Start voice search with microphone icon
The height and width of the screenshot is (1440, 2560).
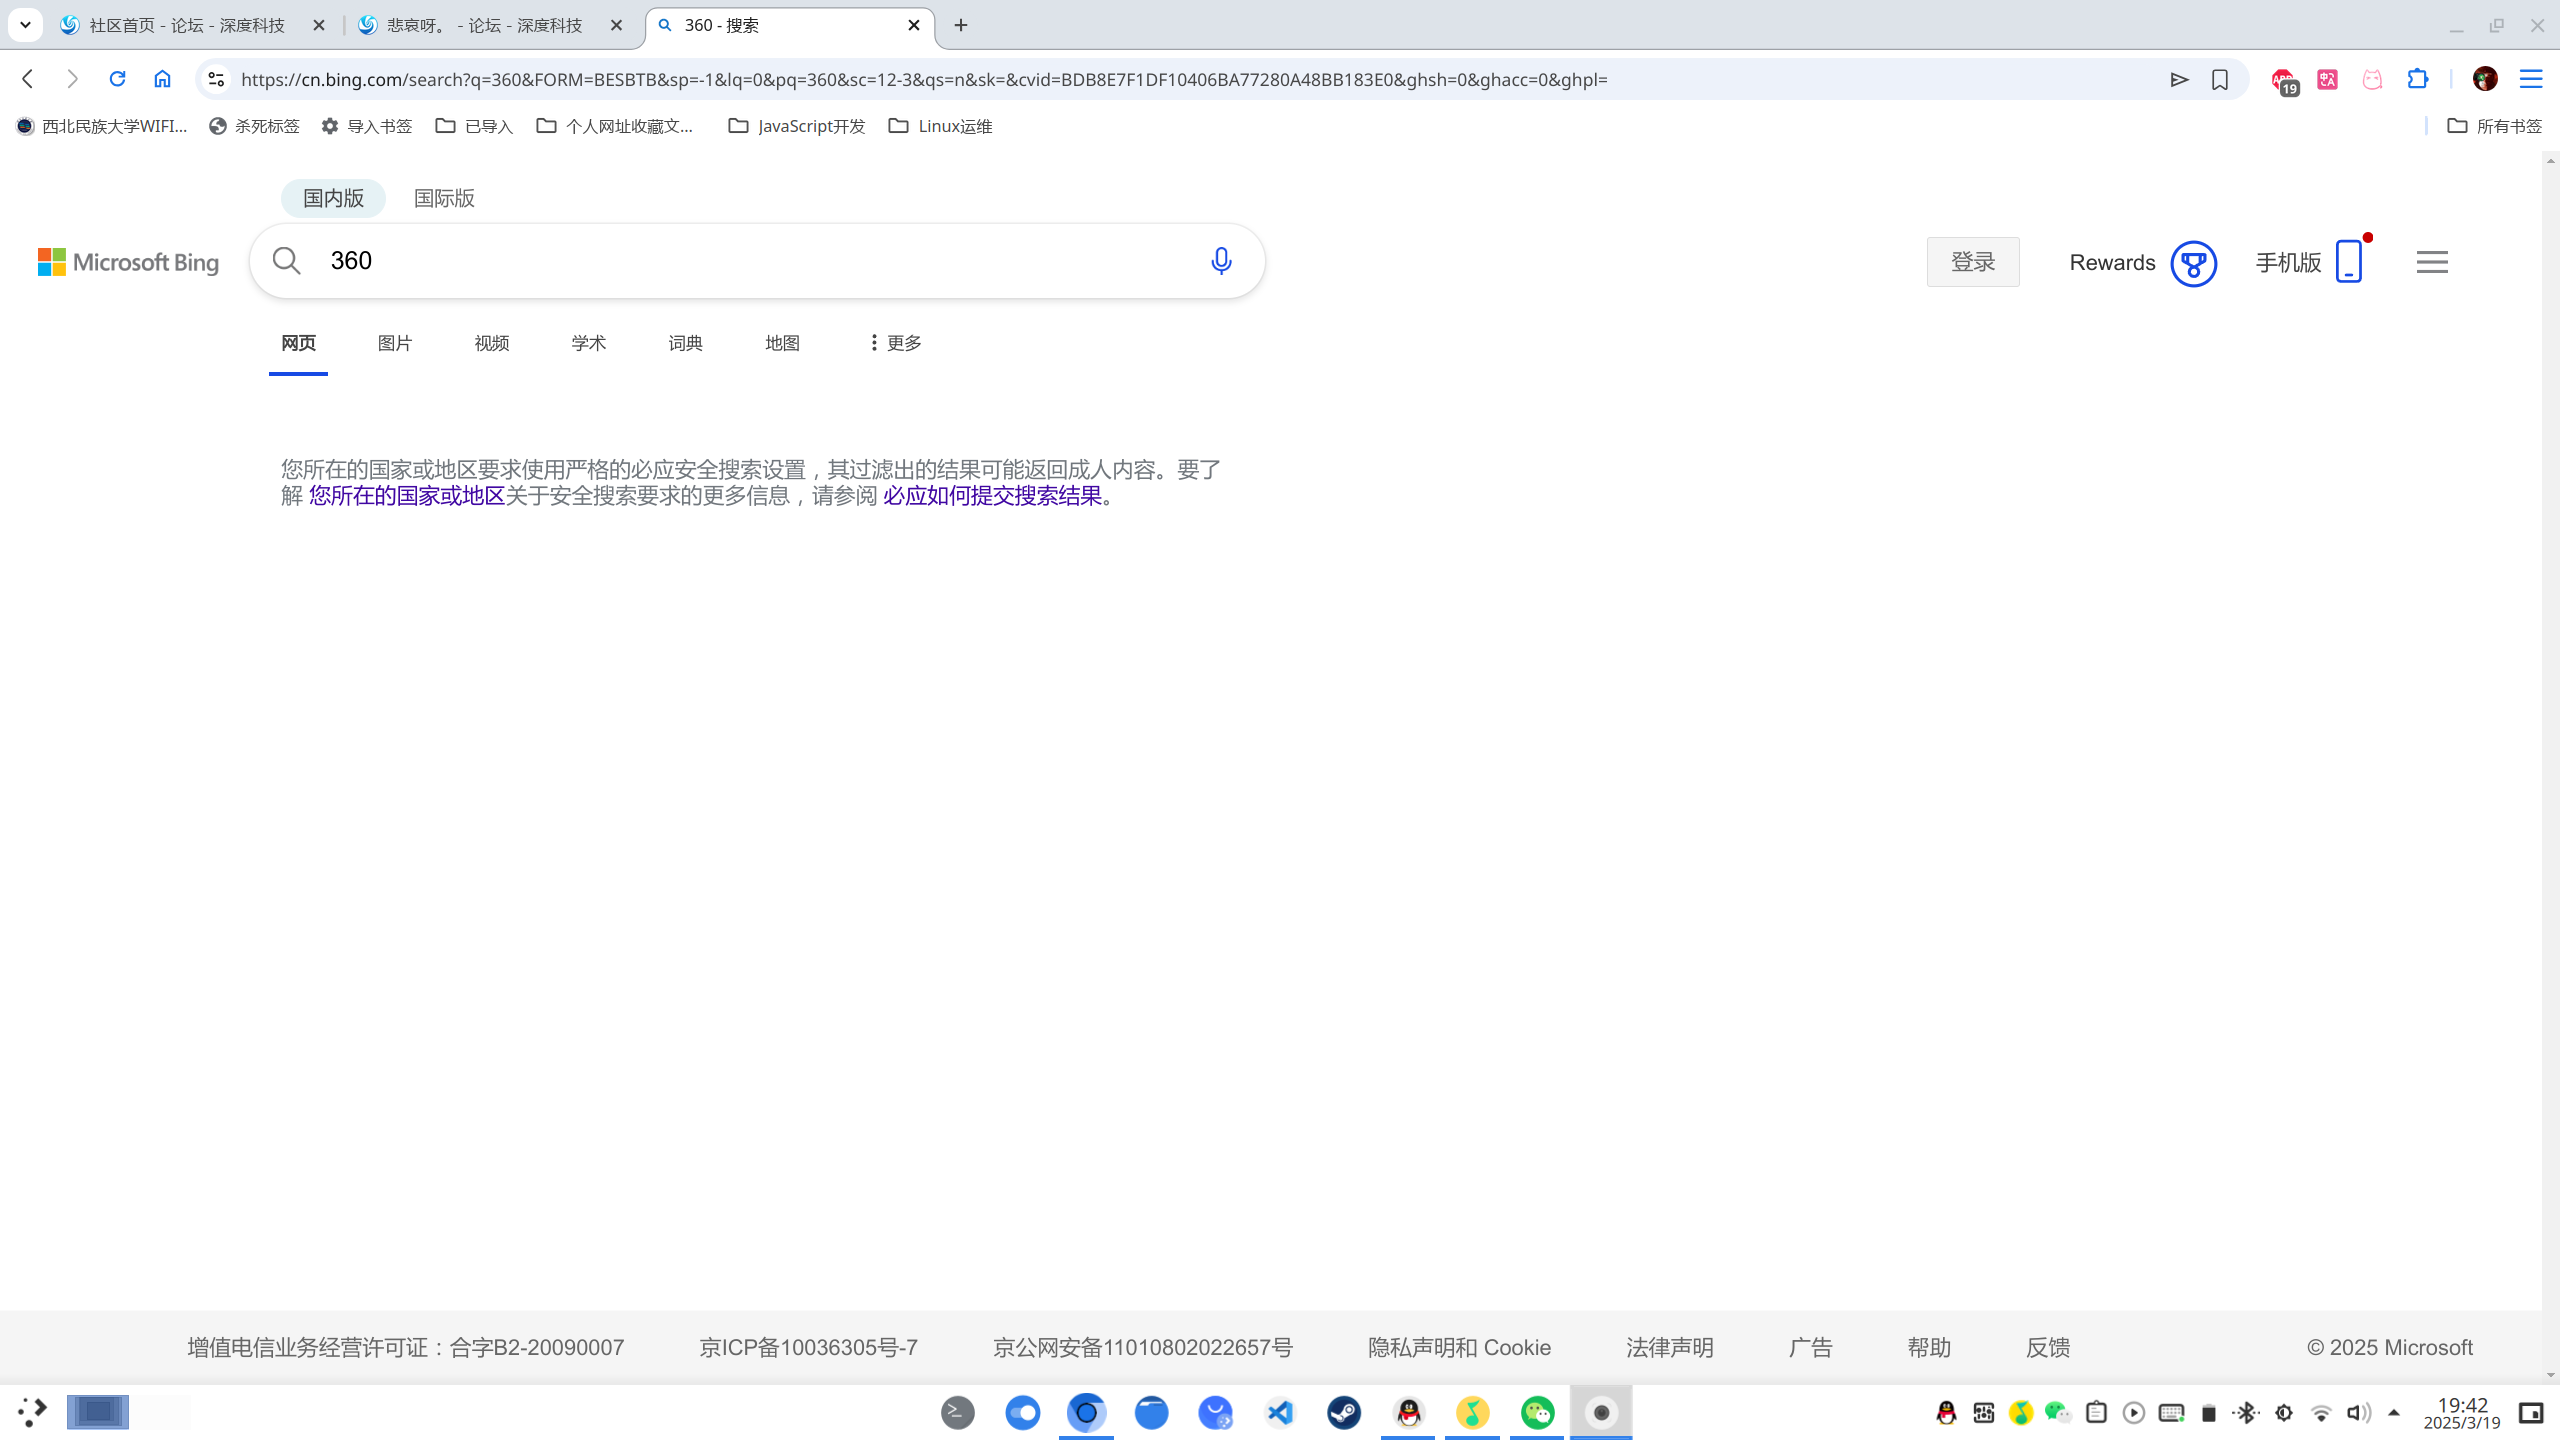click(x=1221, y=261)
